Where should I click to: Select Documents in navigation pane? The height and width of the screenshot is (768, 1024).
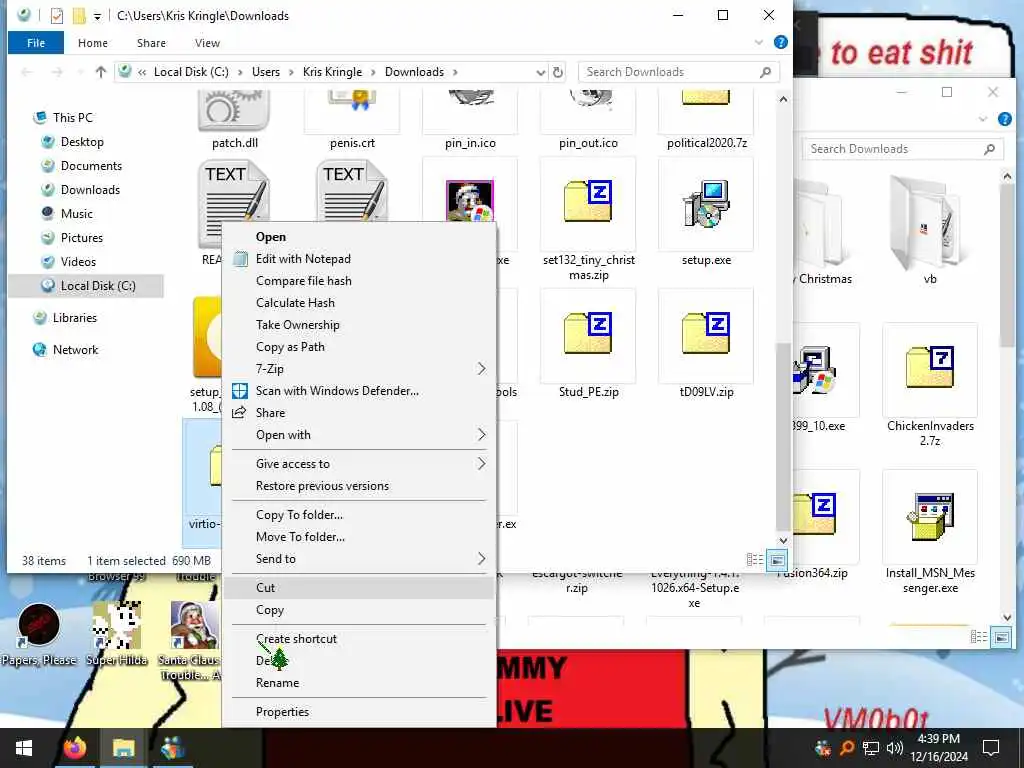pyautogui.click(x=91, y=166)
